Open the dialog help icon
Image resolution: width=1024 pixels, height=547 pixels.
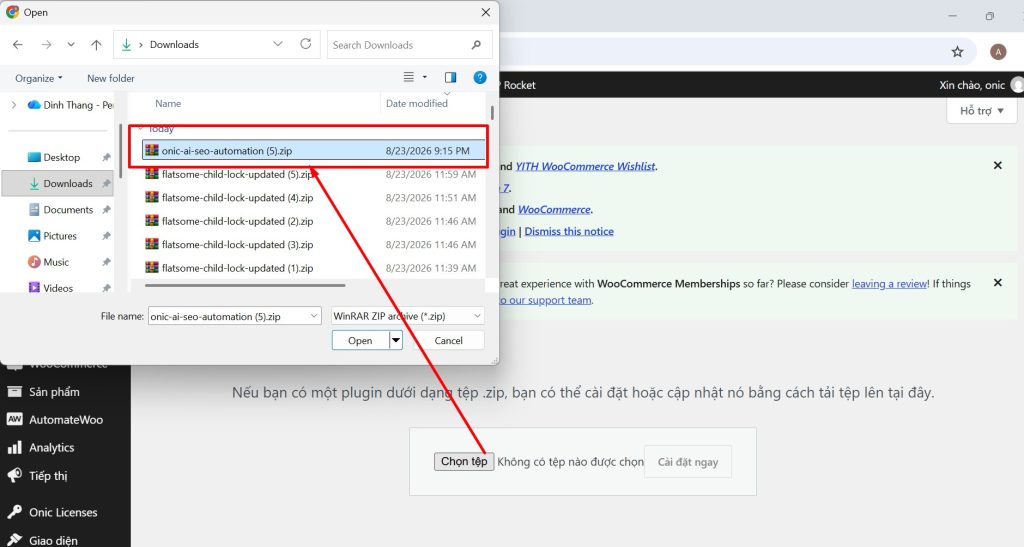tap(480, 77)
